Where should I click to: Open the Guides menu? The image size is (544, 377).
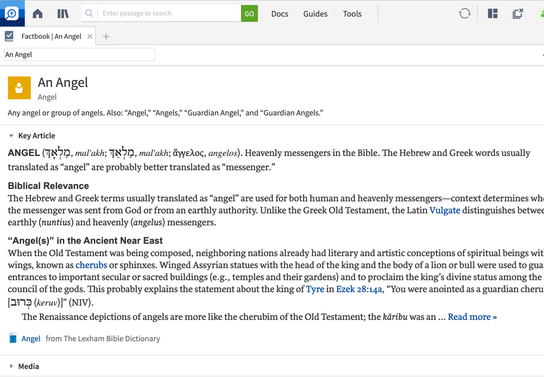[315, 14]
